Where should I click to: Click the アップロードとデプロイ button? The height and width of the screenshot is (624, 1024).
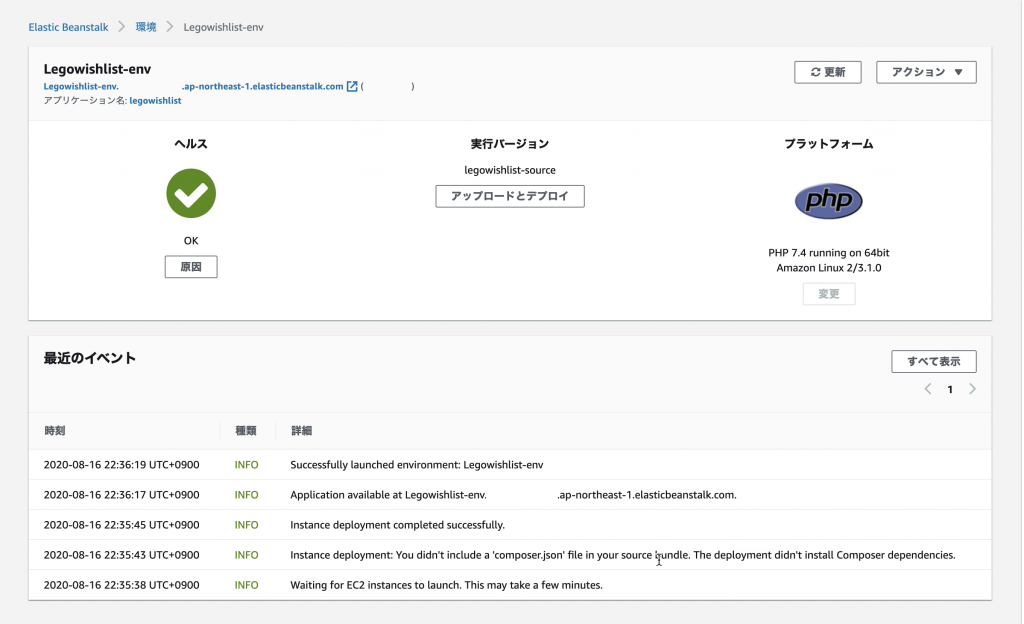[x=509, y=196]
